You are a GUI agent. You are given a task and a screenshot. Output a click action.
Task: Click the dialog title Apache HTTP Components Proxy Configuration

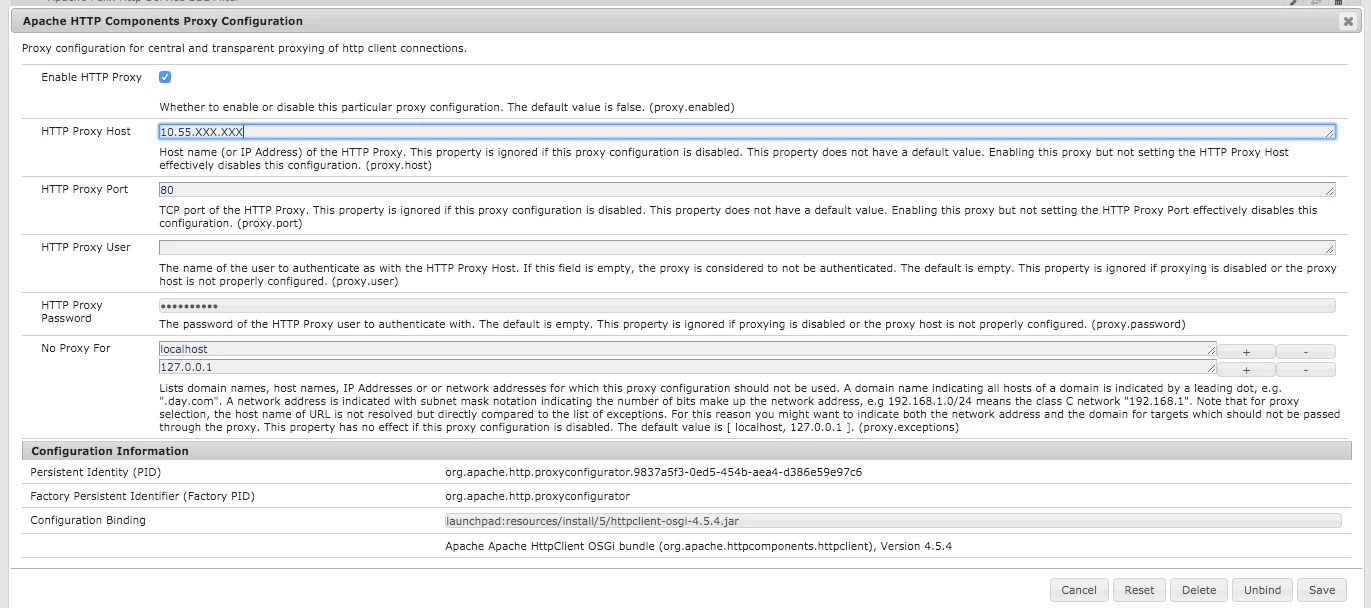pos(163,21)
